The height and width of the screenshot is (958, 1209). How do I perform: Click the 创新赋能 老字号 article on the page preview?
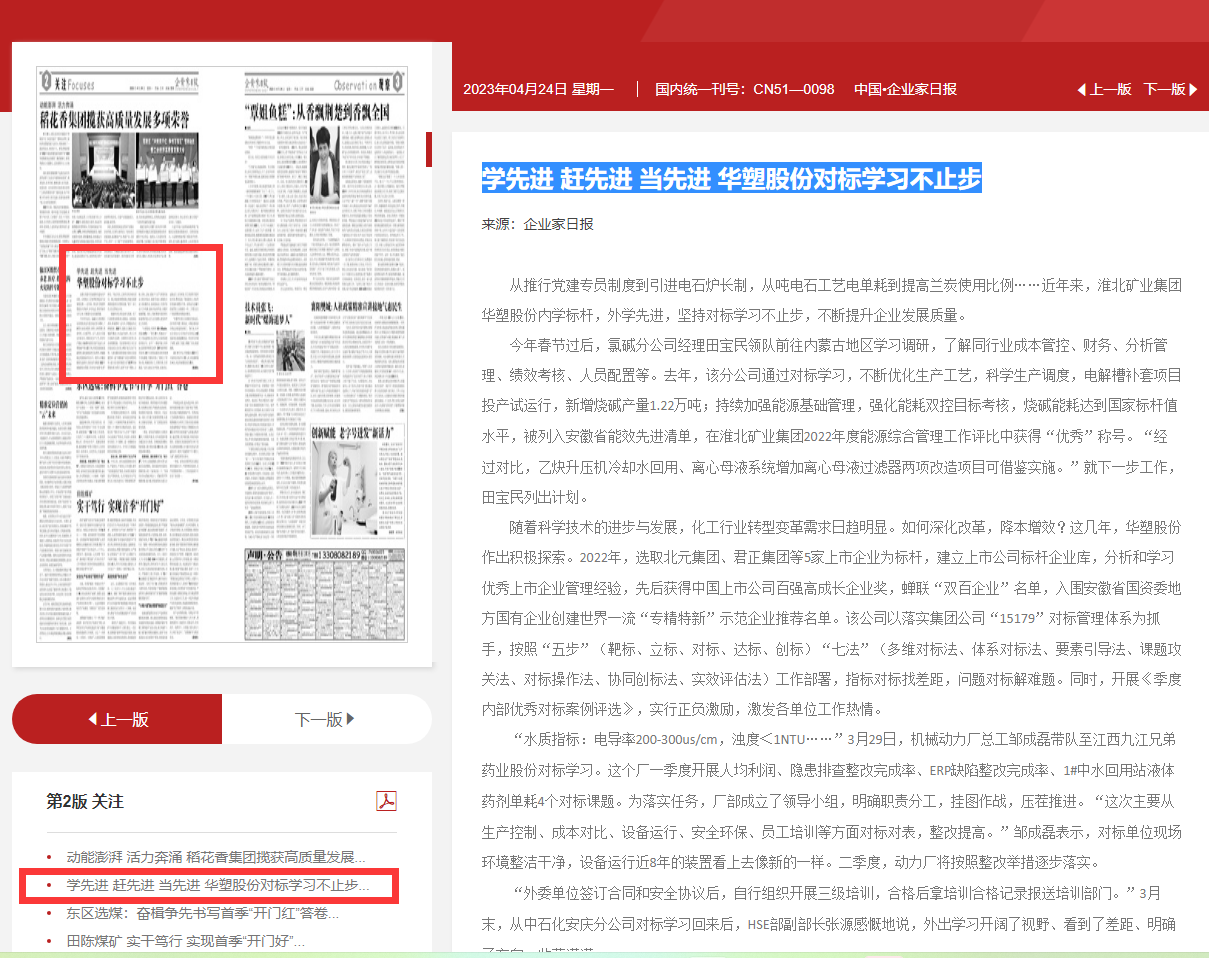coord(351,433)
